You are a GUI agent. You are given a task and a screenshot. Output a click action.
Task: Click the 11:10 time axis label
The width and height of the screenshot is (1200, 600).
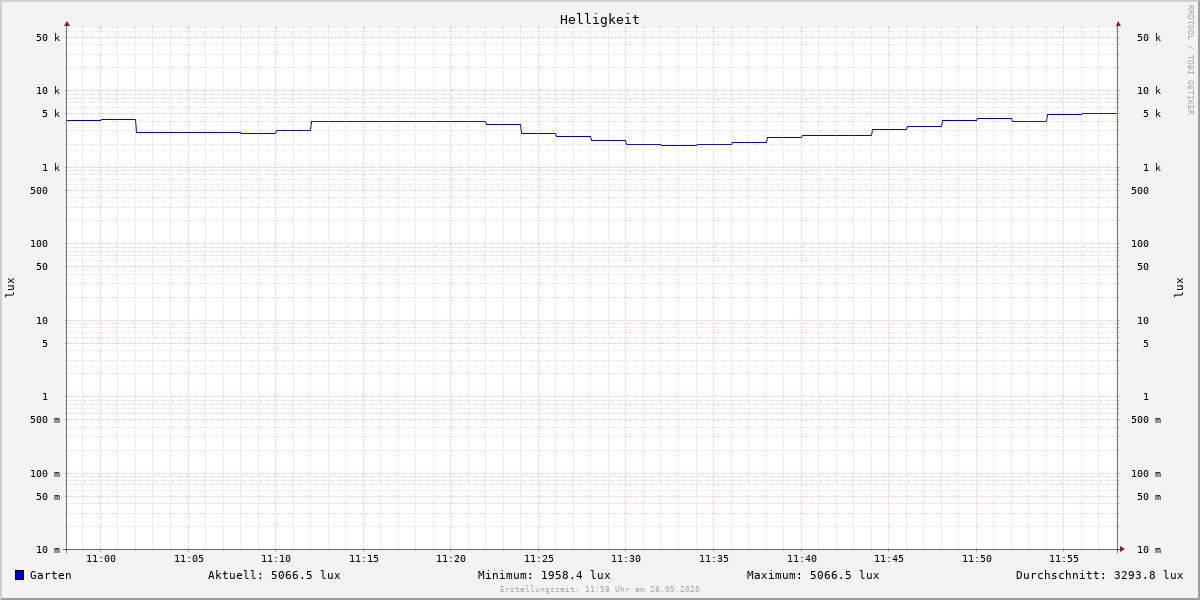click(x=276, y=559)
